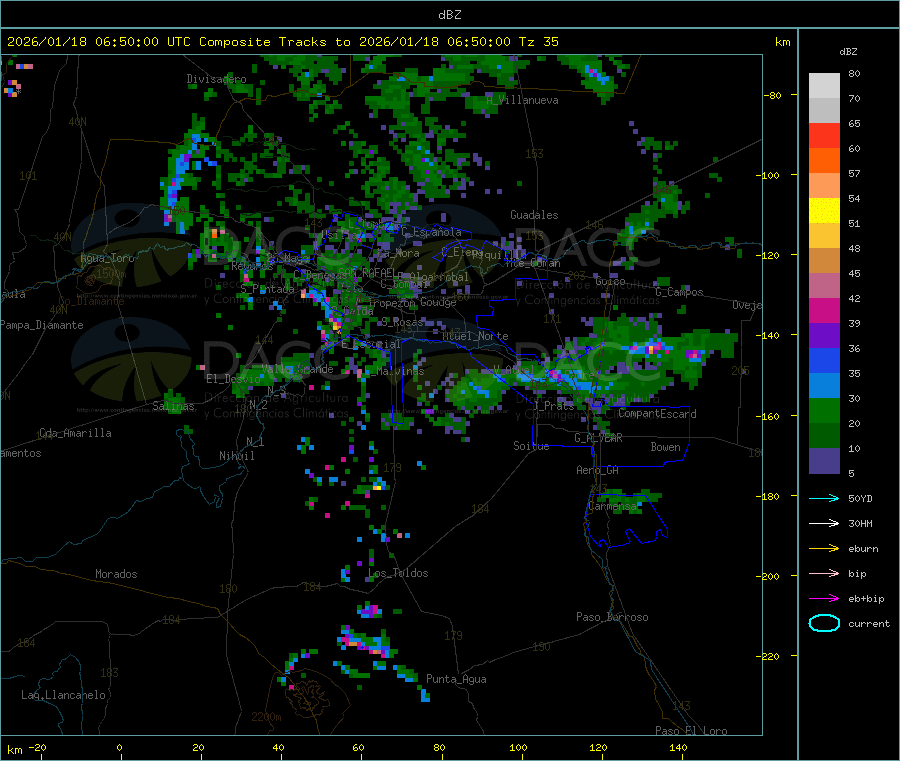Click the pink bip arrow in legend

pyautogui.click(x=824, y=573)
